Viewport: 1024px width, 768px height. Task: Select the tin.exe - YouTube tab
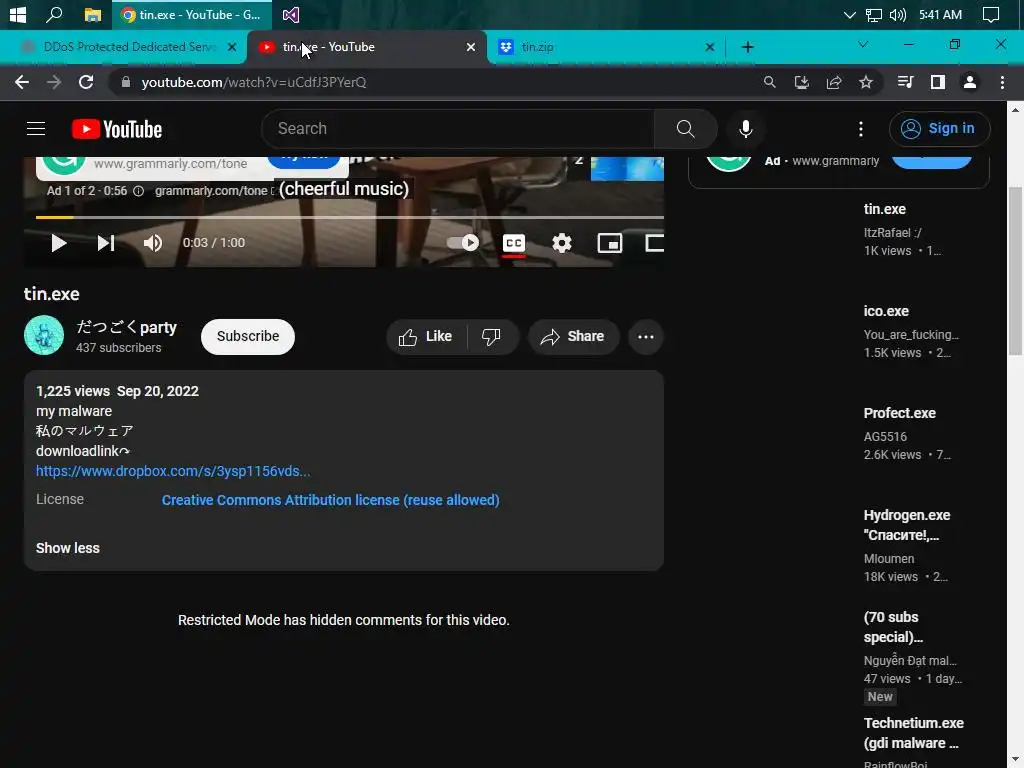pyautogui.click(x=366, y=47)
